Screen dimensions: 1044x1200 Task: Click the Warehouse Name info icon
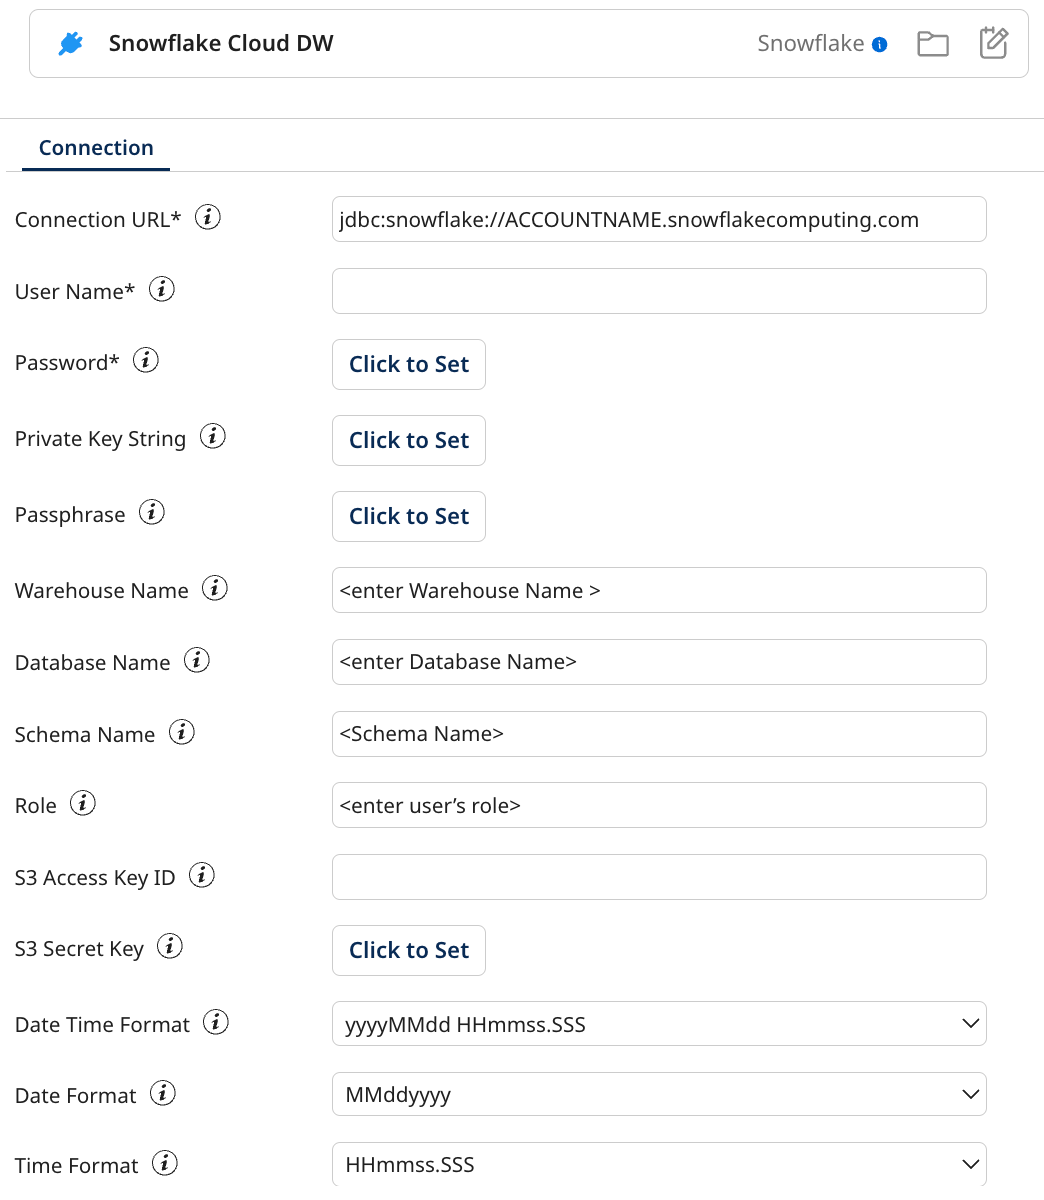(215, 588)
